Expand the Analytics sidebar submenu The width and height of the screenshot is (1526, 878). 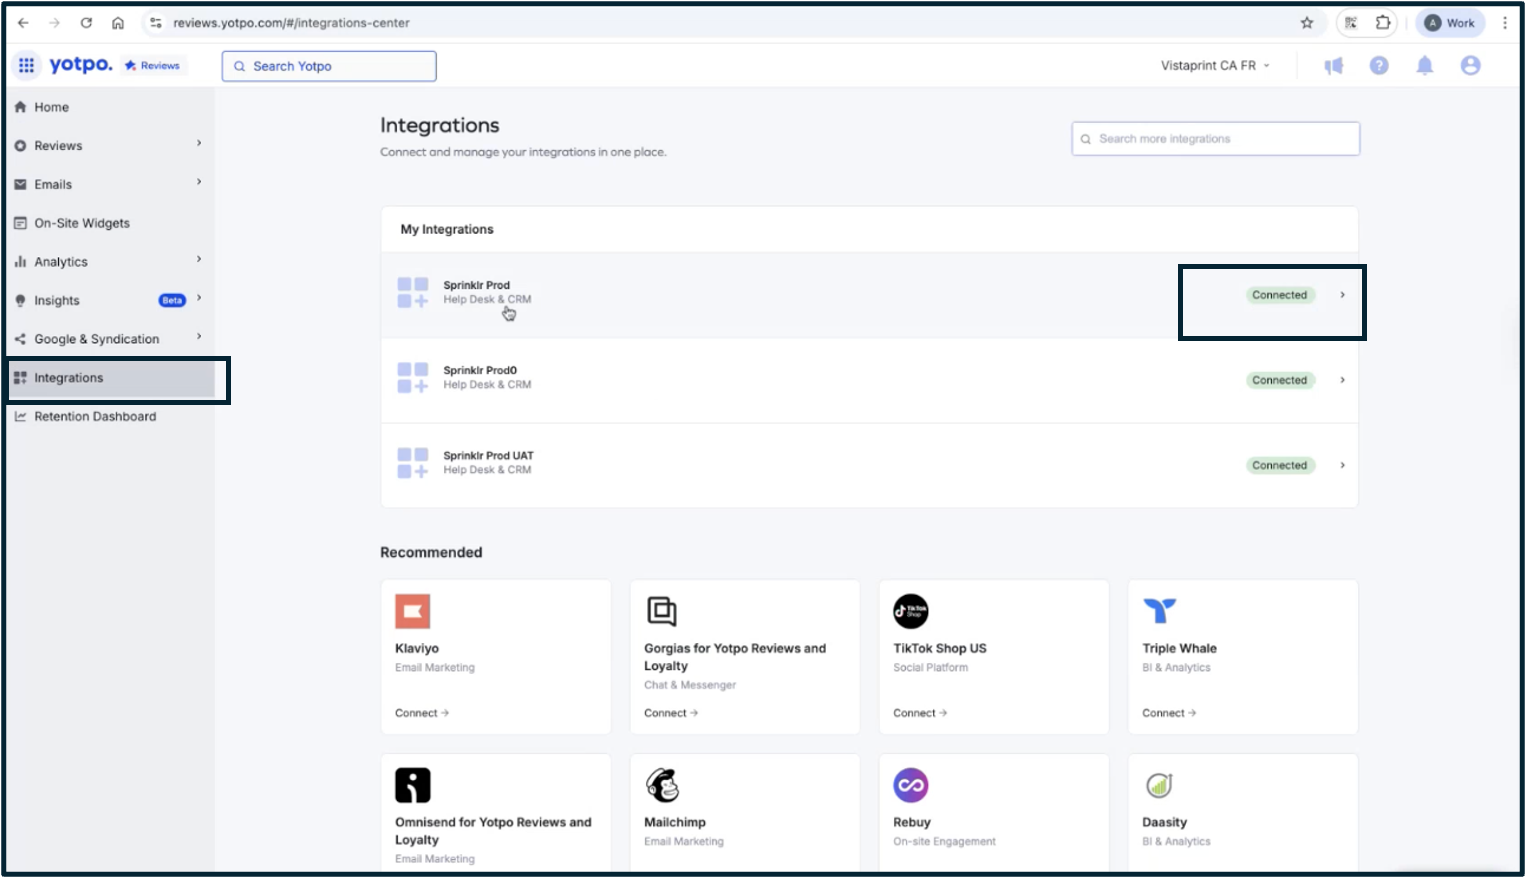point(199,260)
